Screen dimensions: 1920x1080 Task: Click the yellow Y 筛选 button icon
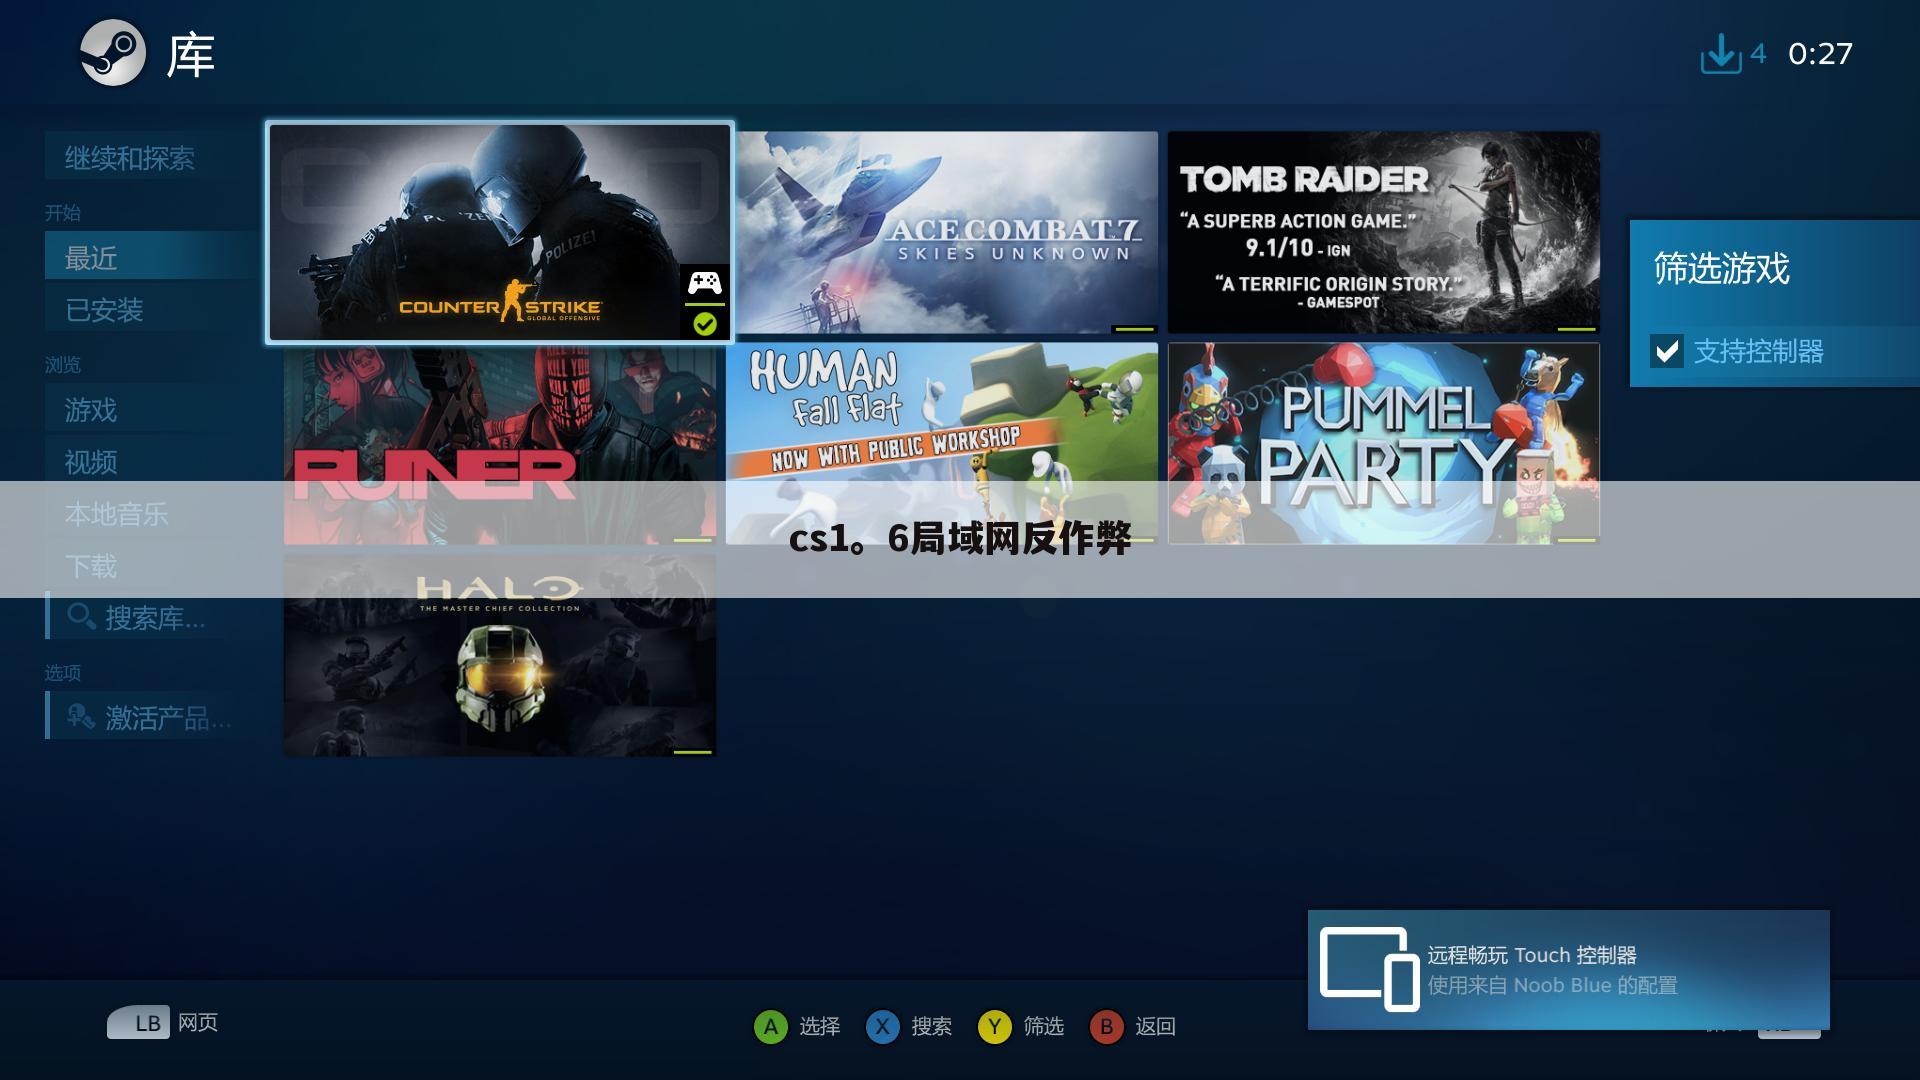click(994, 1026)
